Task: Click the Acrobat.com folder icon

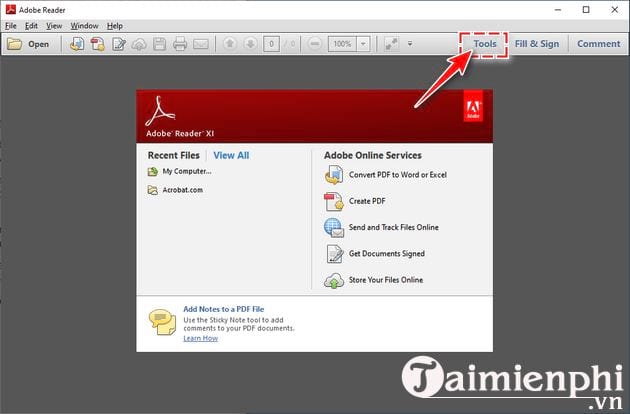Action: tap(153, 190)
